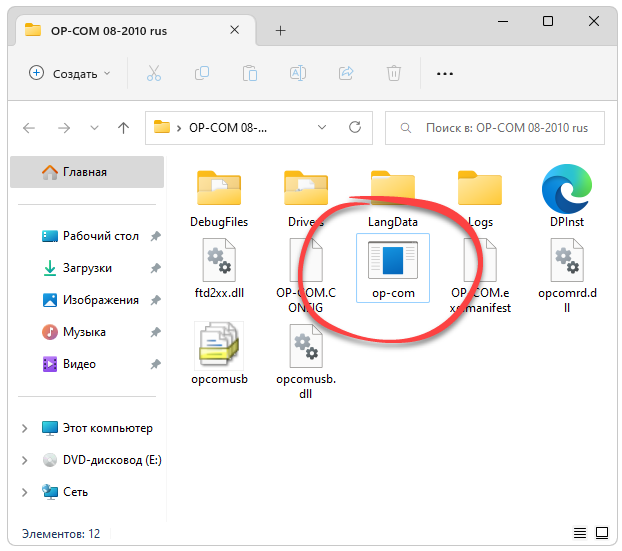Open Загрузки in sidebar
This screenshot has width=622, height=551.
click(77, 268)
